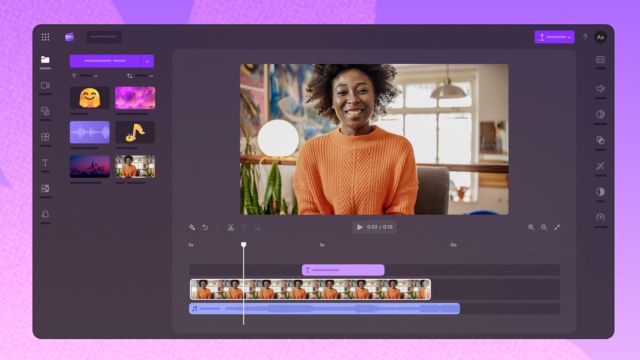Open the Speed gauge icon

click(600, 217)
